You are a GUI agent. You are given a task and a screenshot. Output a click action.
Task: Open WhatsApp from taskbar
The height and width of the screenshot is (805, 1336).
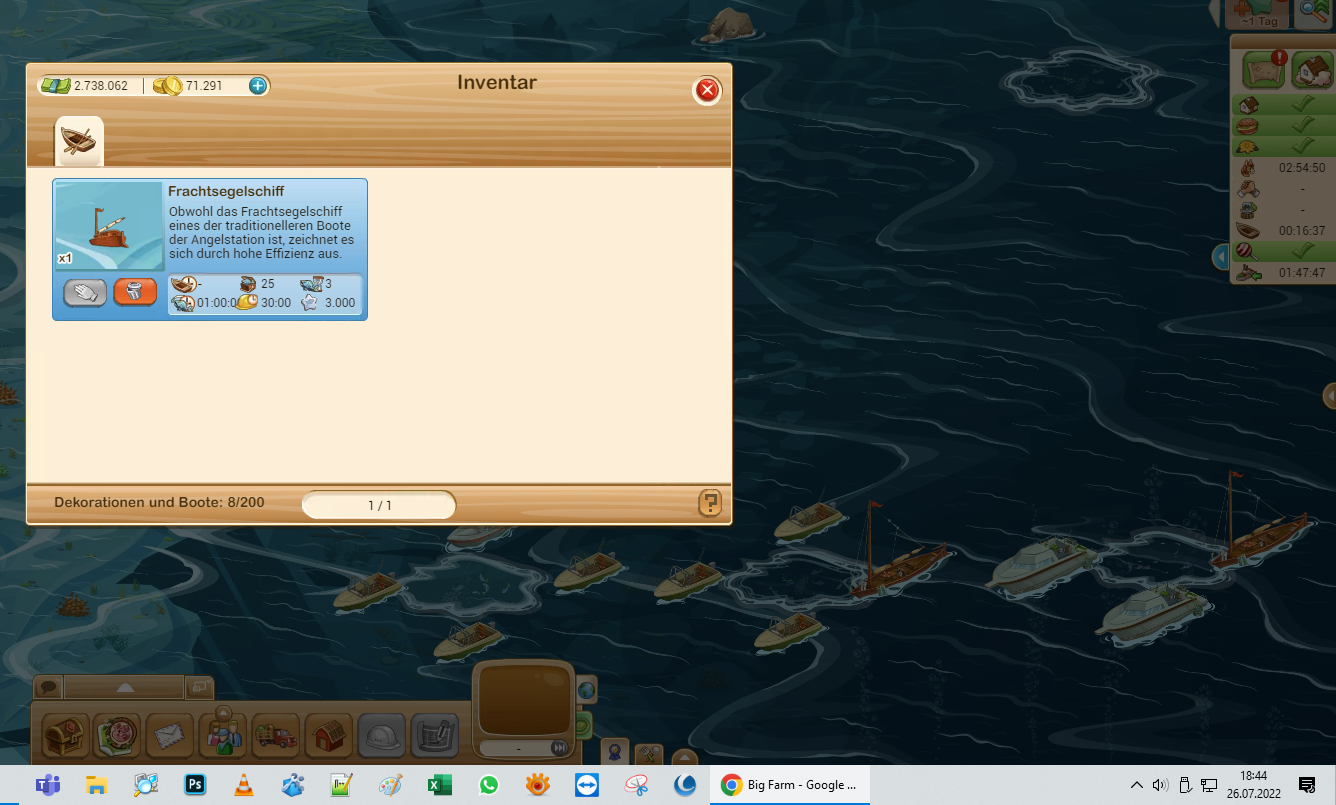click(488, 785)
